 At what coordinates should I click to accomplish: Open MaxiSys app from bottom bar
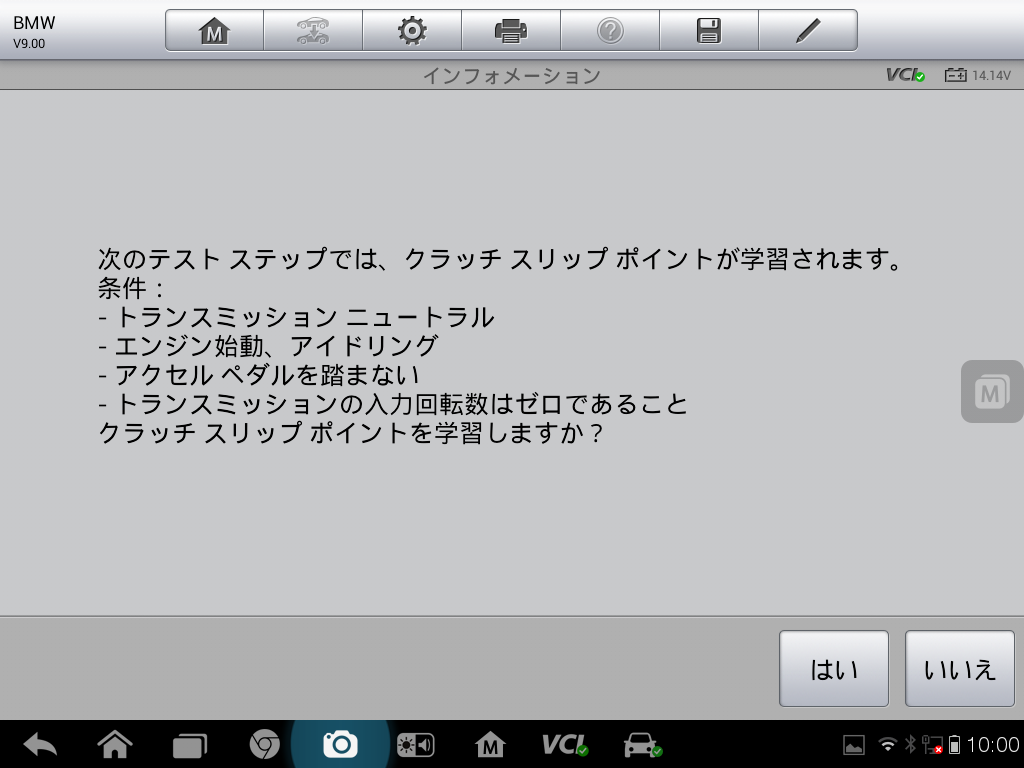pyautogui.click(x=490, y=744)
